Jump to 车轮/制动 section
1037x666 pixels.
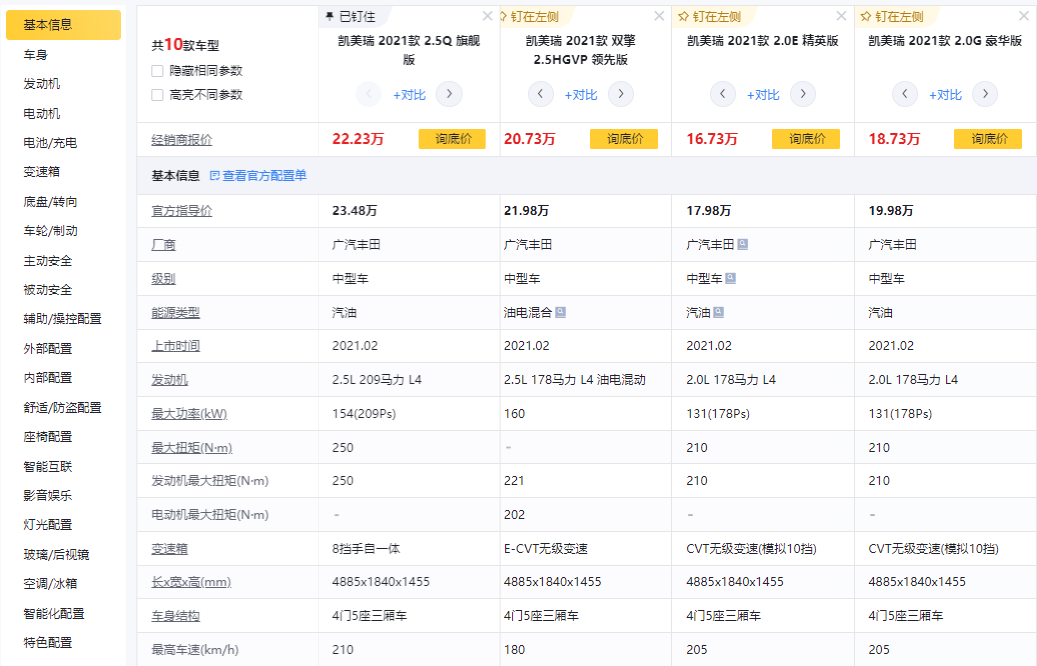(x=50, y=230)
